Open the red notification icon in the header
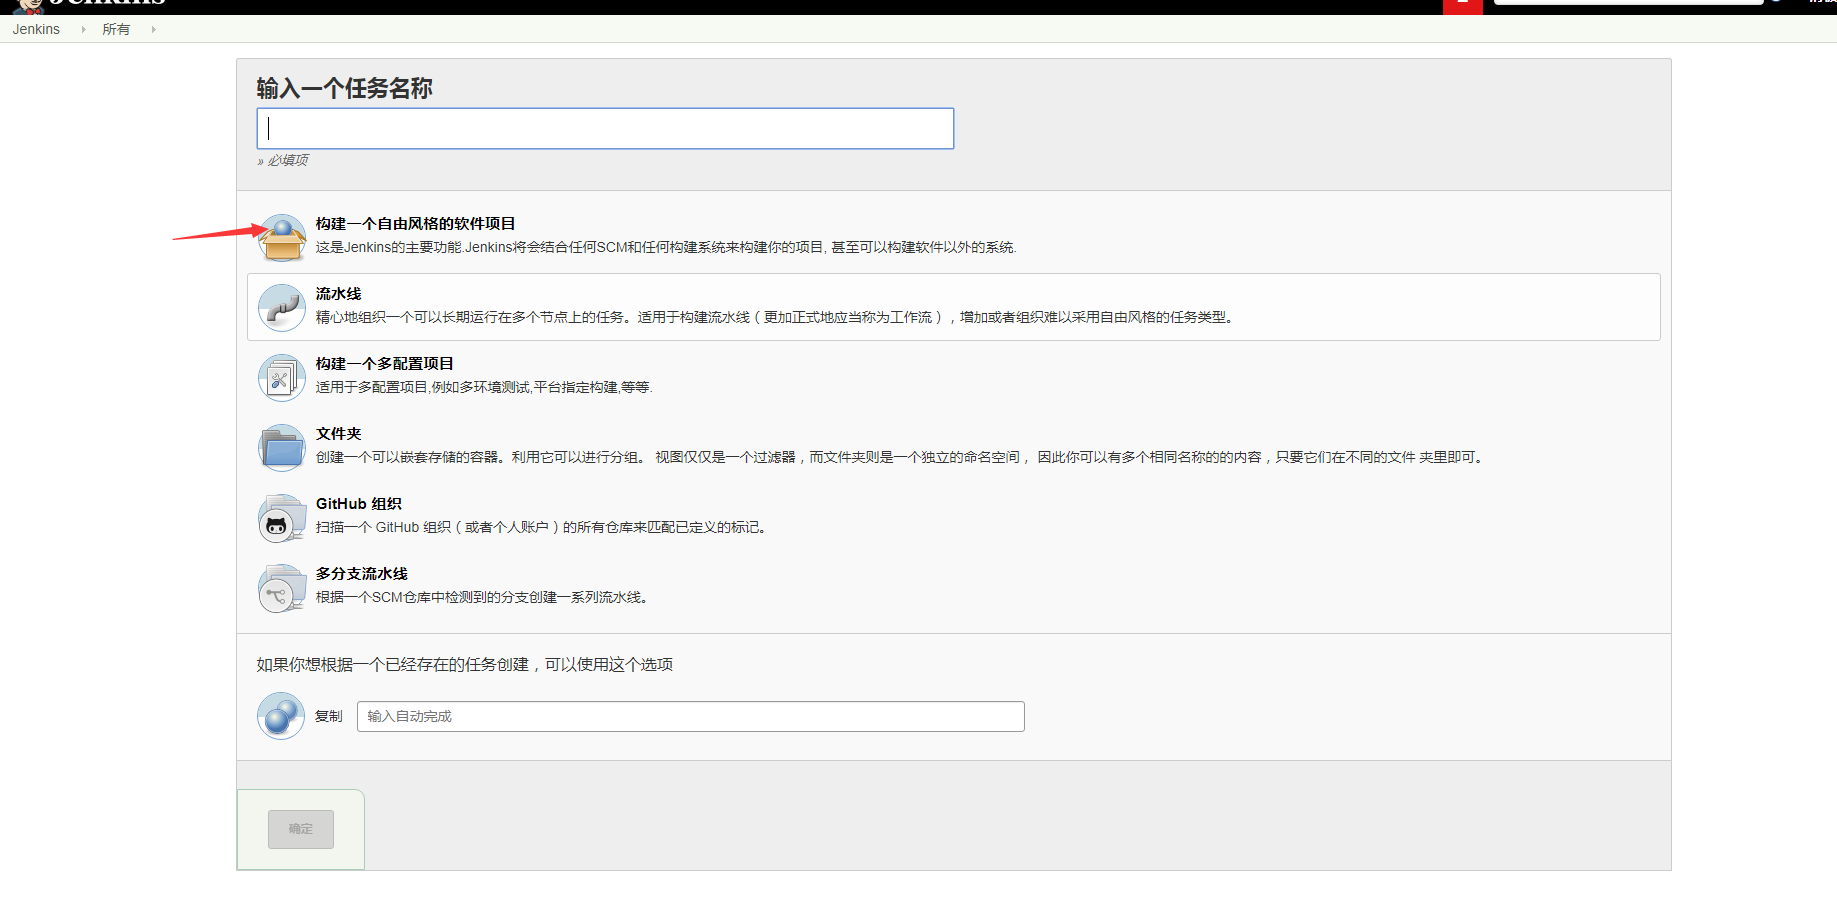This screenshot has height=920, width=1837. click(x=1462, y=6)
